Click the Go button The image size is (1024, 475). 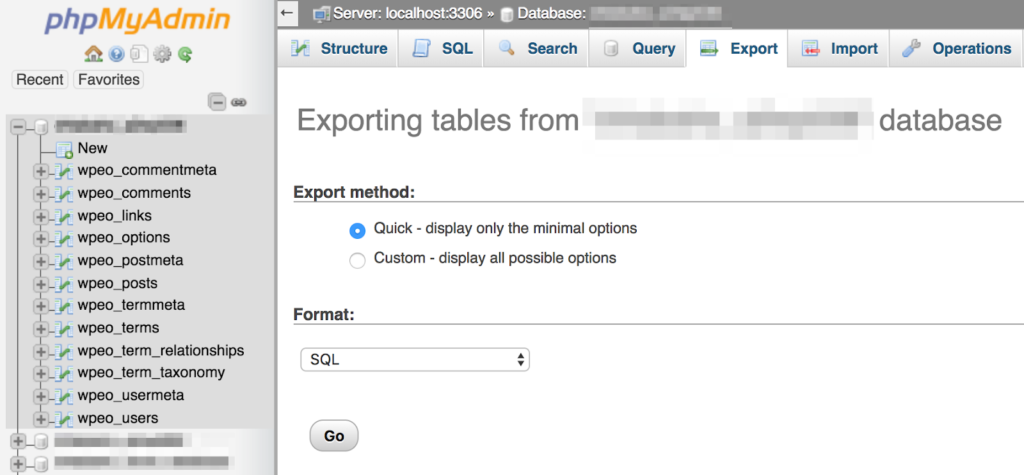pos(334,435)
